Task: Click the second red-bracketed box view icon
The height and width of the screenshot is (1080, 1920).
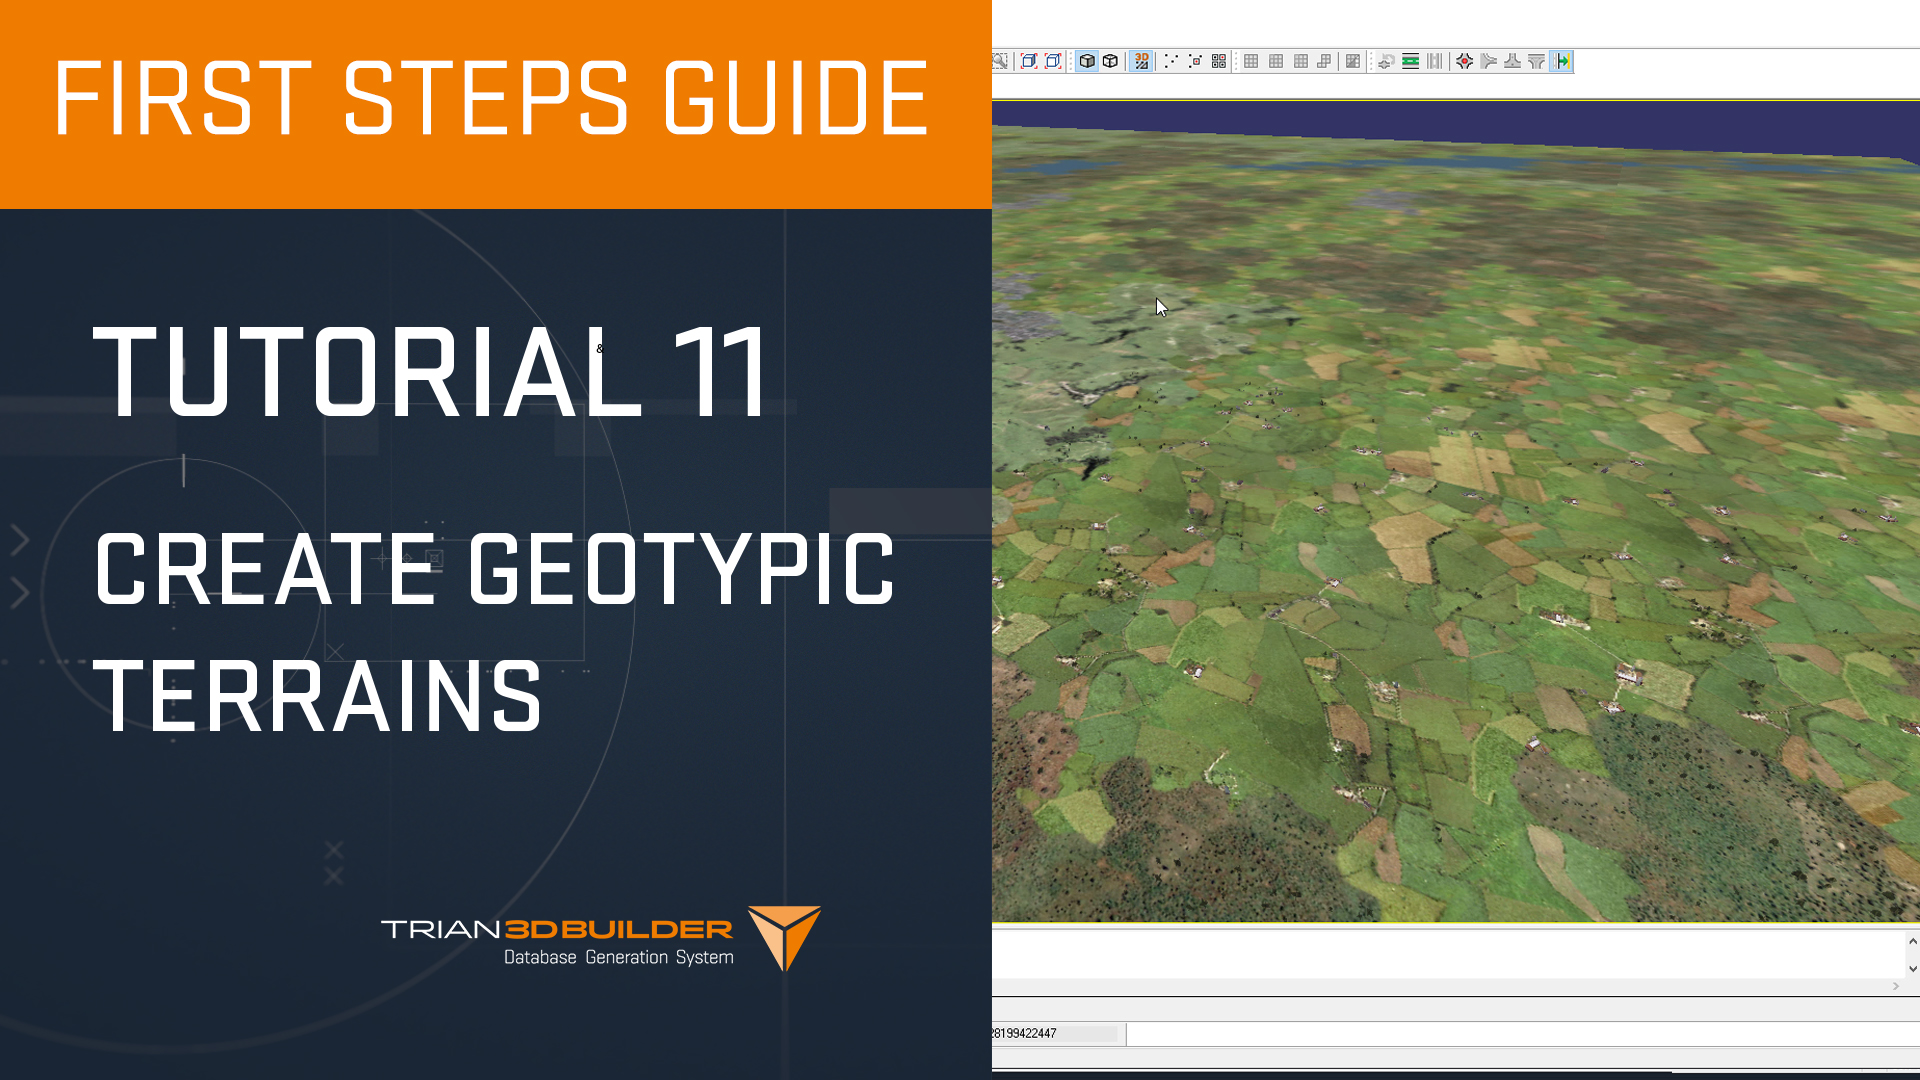Action: point(1053,61)
